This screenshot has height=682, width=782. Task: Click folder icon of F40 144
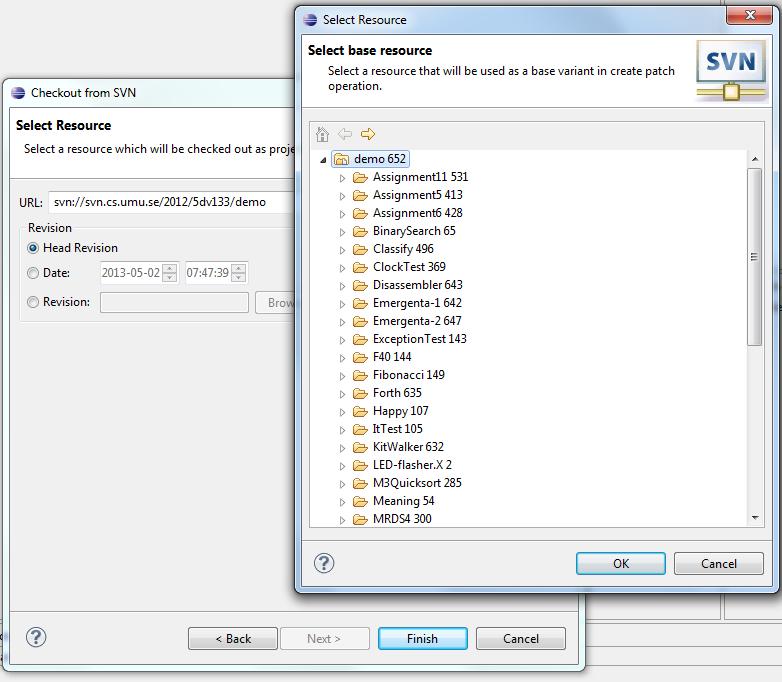coord(360,357)
